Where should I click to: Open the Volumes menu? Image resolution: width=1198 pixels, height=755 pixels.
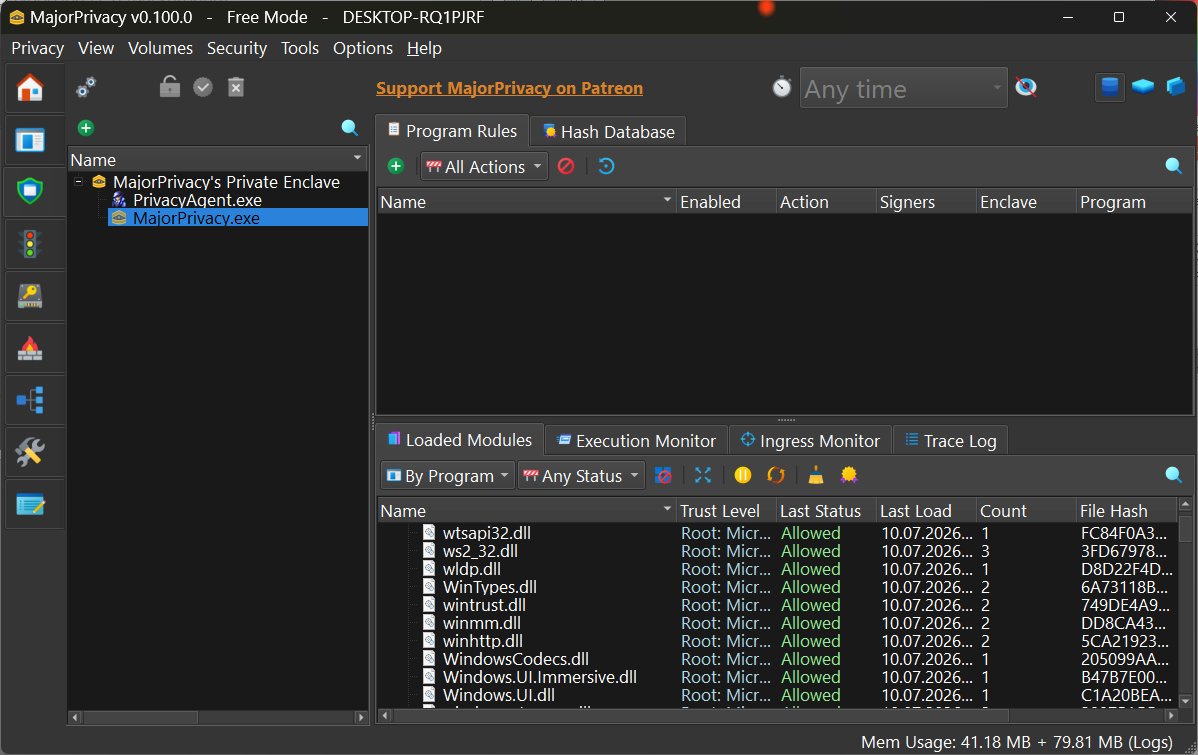[x=160, y=48]
